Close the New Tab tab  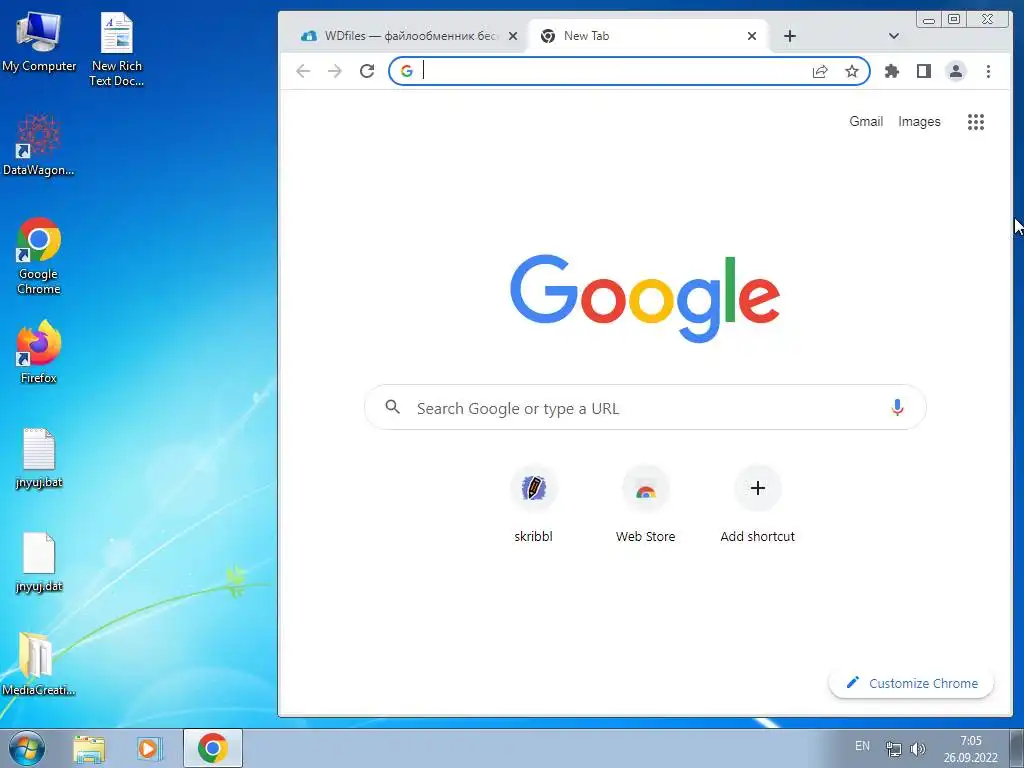(x=752, y=36)
